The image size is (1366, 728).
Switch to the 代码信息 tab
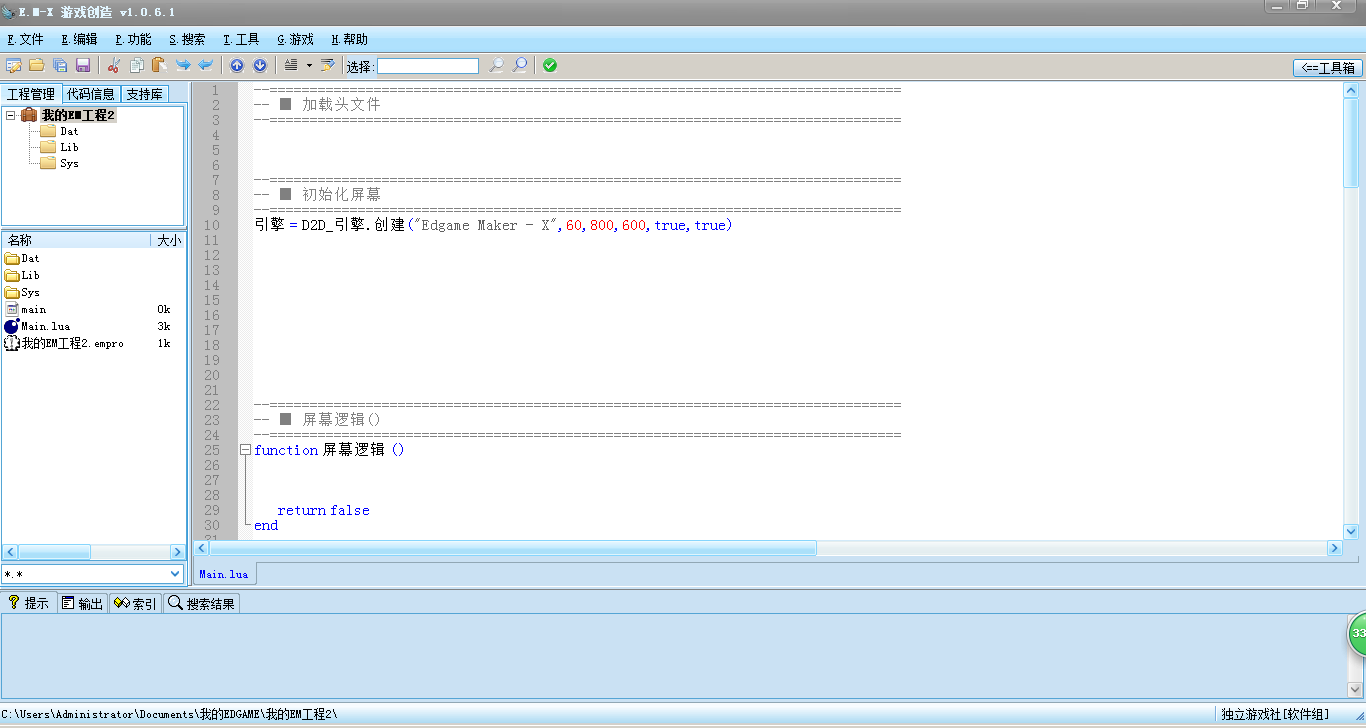pyautogui.click(x=91, y=94)
